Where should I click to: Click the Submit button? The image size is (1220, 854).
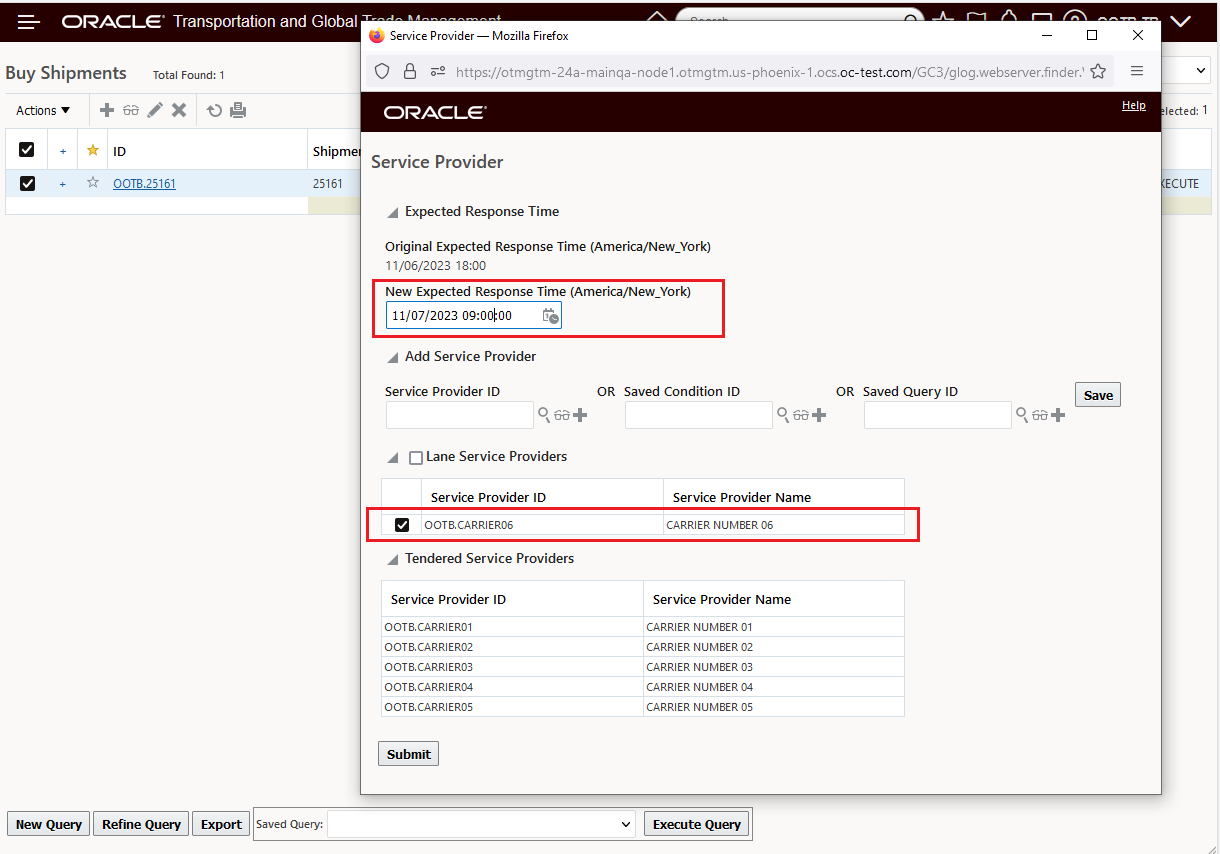[x=408, y=754]
